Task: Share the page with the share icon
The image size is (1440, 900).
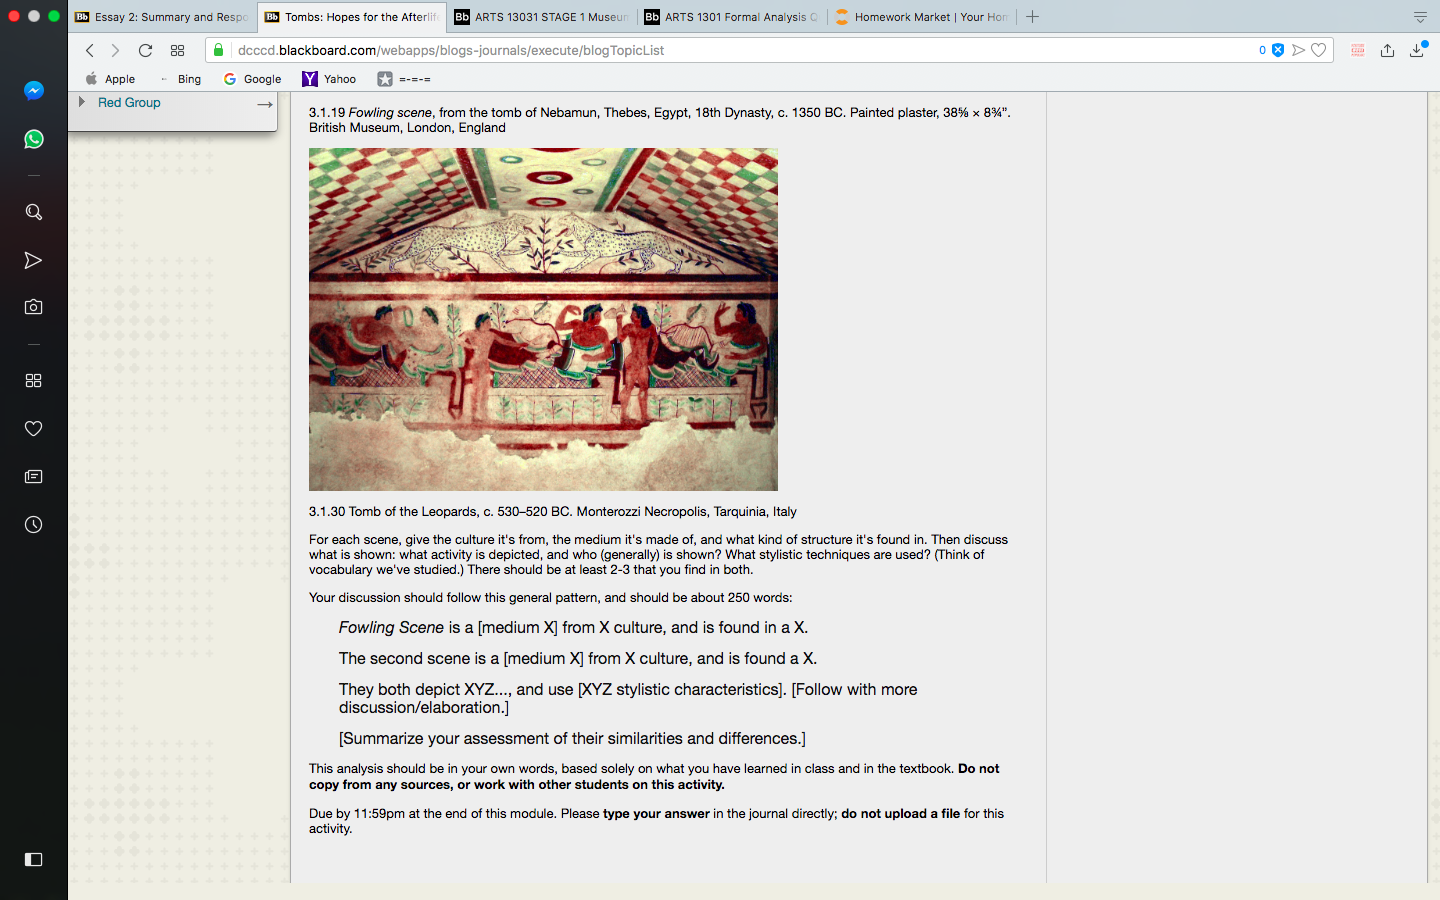Action: click(1387, 50)
